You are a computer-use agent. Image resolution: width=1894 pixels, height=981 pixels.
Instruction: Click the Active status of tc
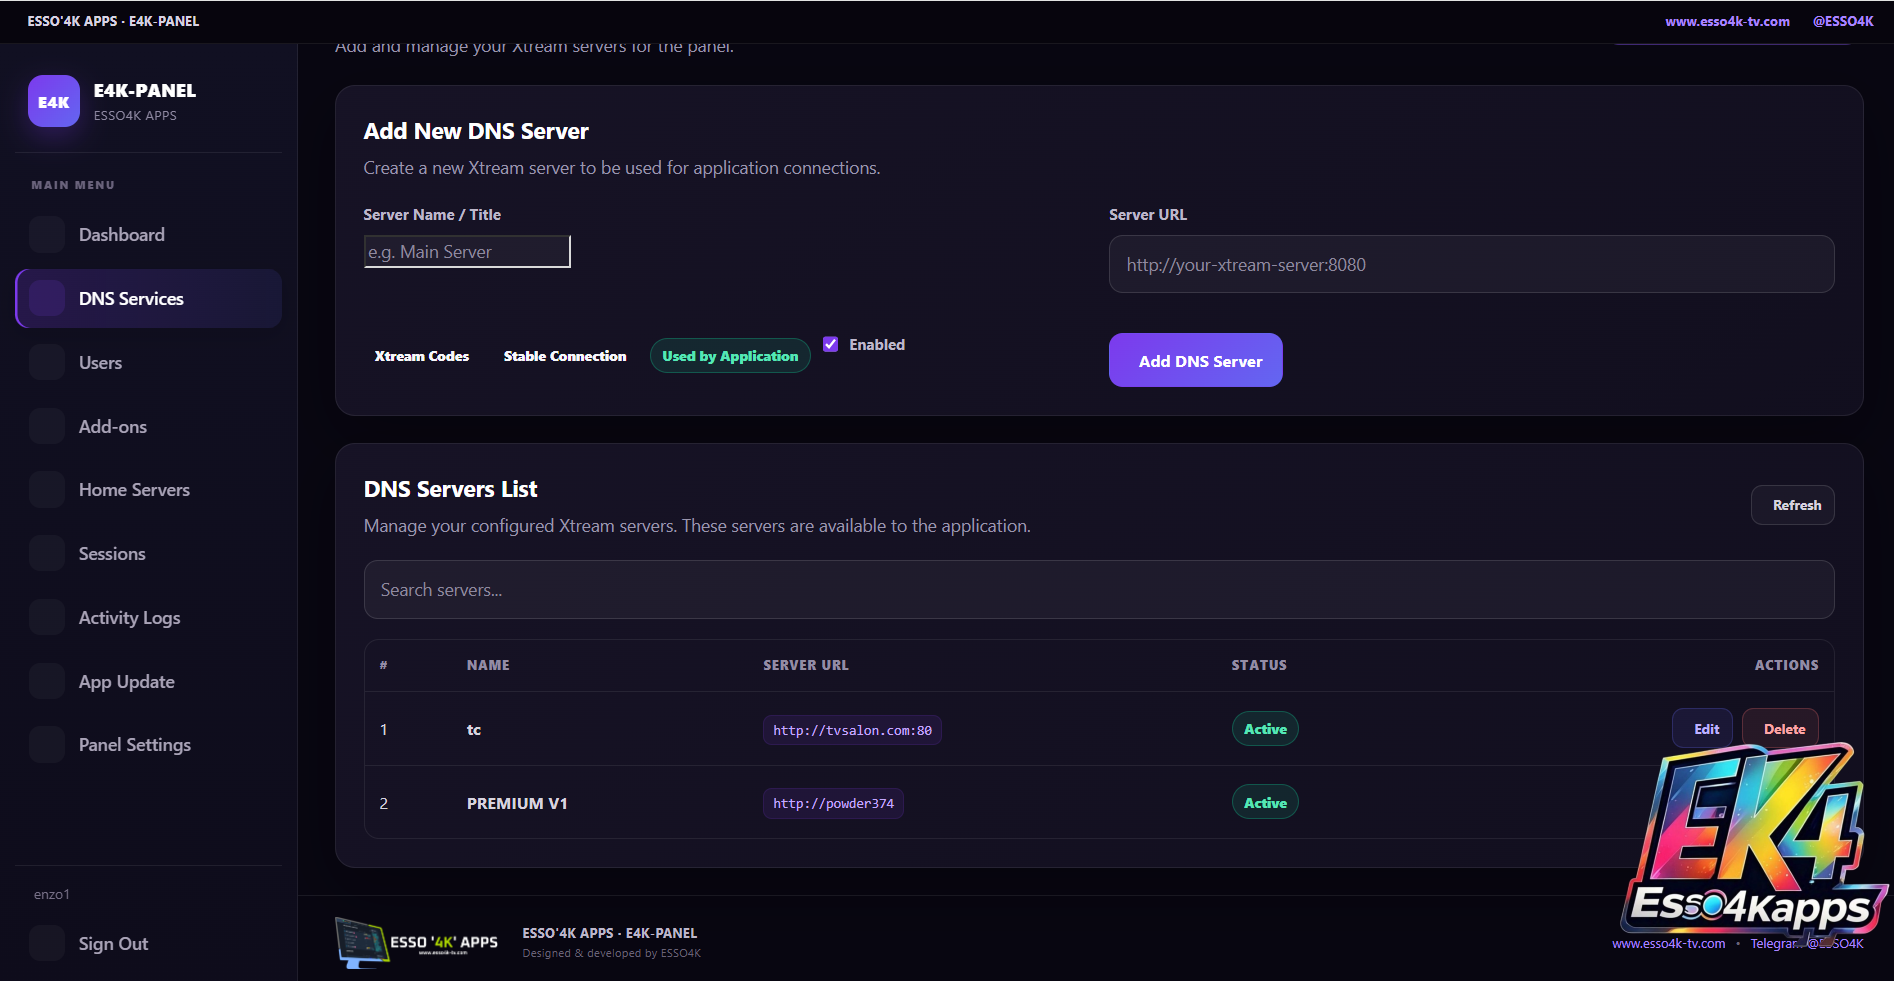[1265, 729]
